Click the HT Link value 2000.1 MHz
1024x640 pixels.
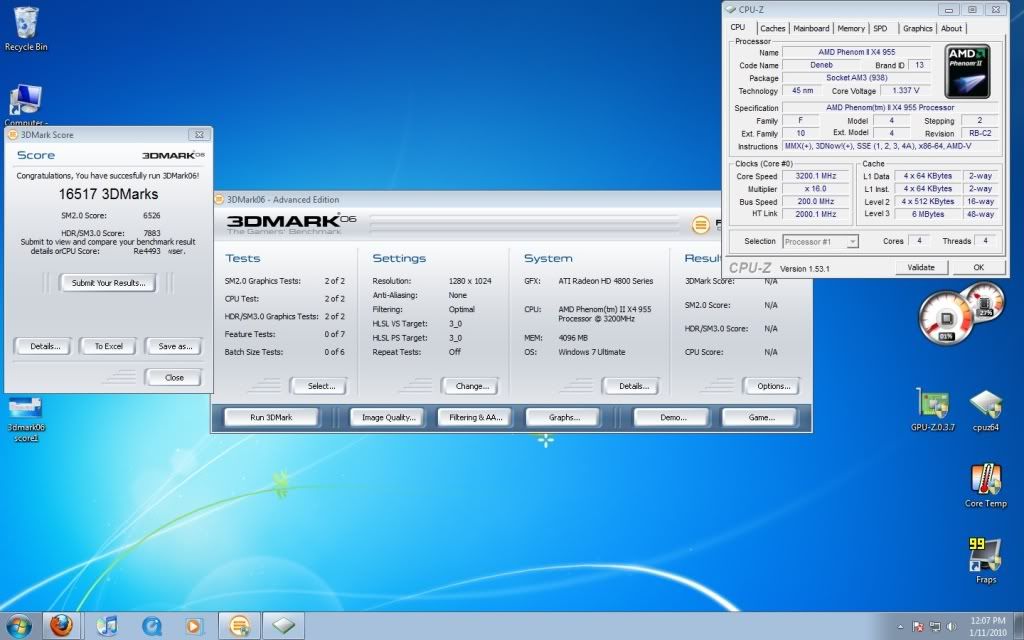pyautogui.click(x=815, y=214)
